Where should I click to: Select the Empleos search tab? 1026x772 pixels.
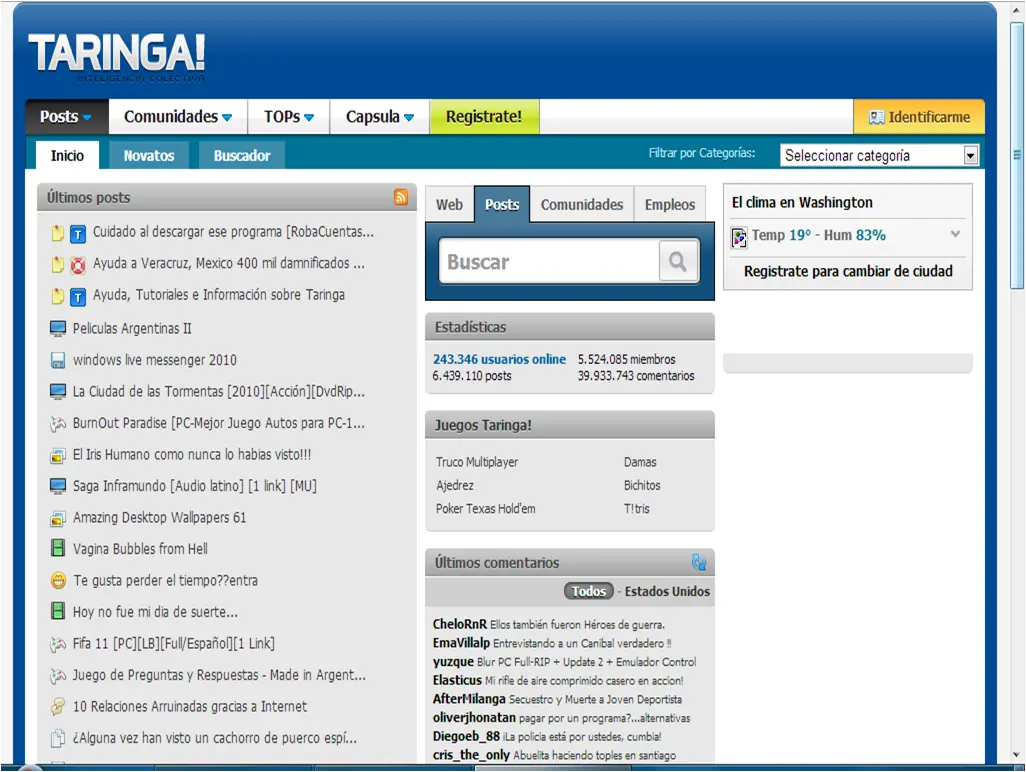pyautogui.click(x=669, y=205)
